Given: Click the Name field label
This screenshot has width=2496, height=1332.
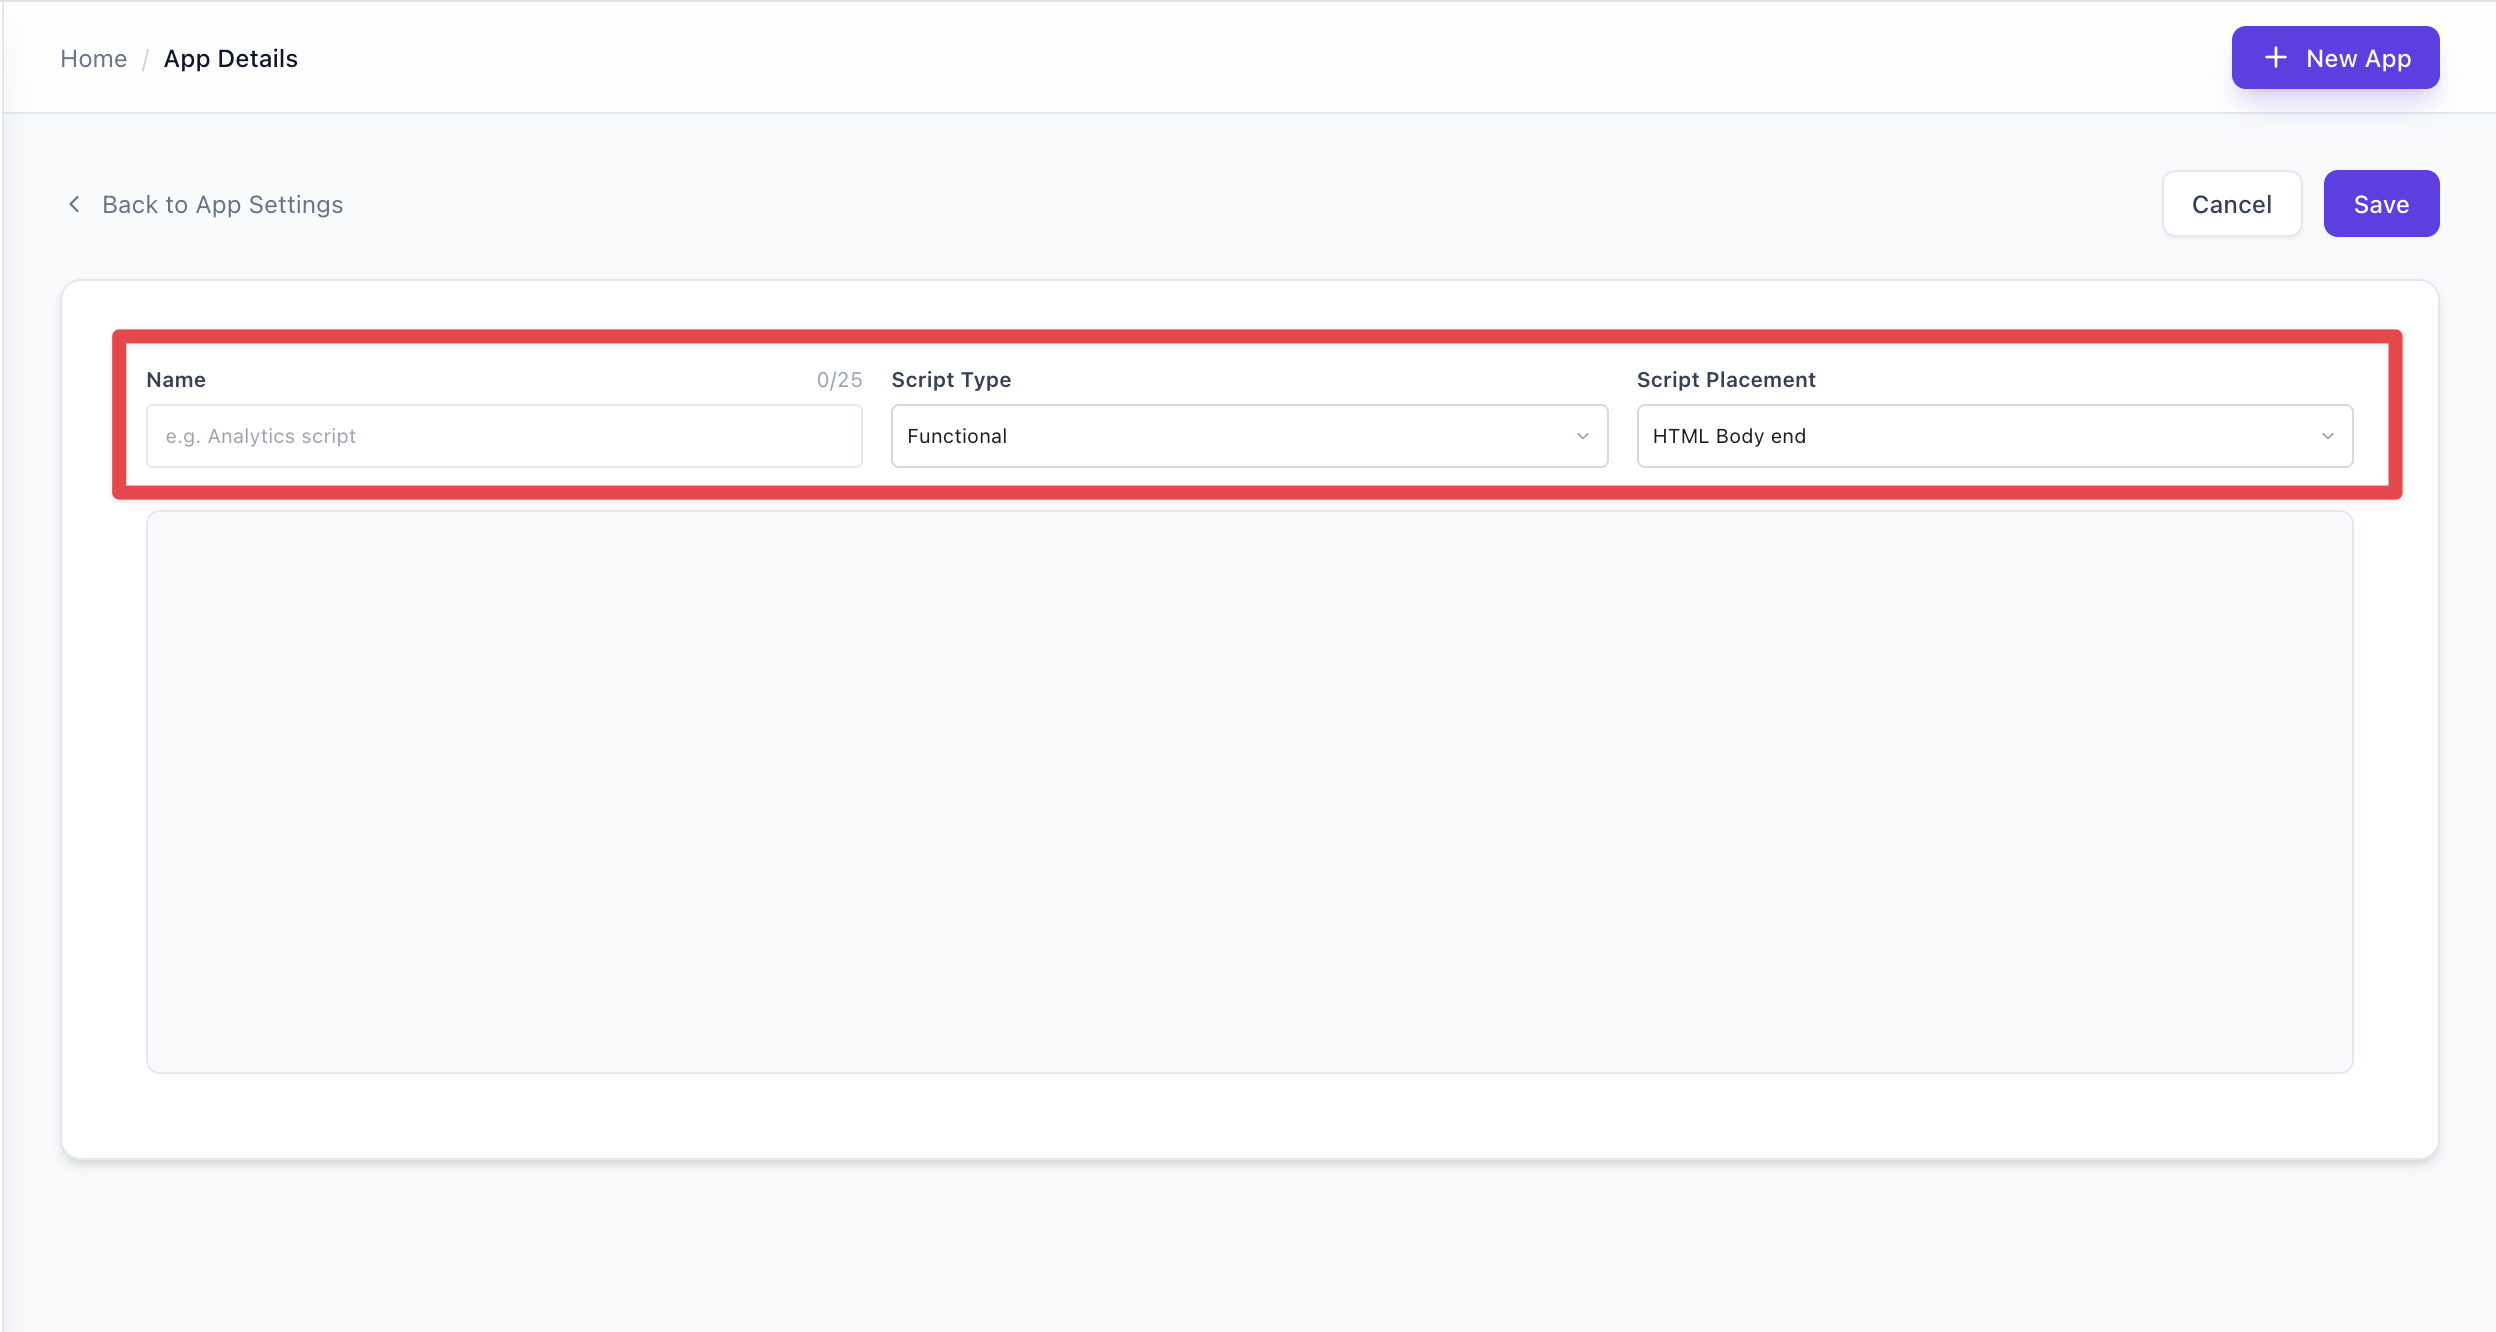Looking at the screenshot, I should [176, 379].
